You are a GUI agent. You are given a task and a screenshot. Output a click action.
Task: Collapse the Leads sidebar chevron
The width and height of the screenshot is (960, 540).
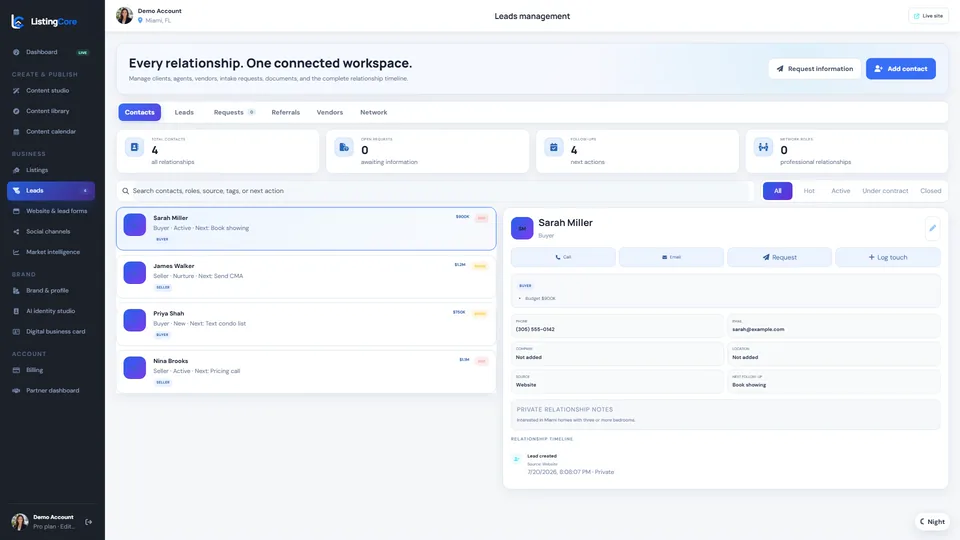[x=85, y=190]
